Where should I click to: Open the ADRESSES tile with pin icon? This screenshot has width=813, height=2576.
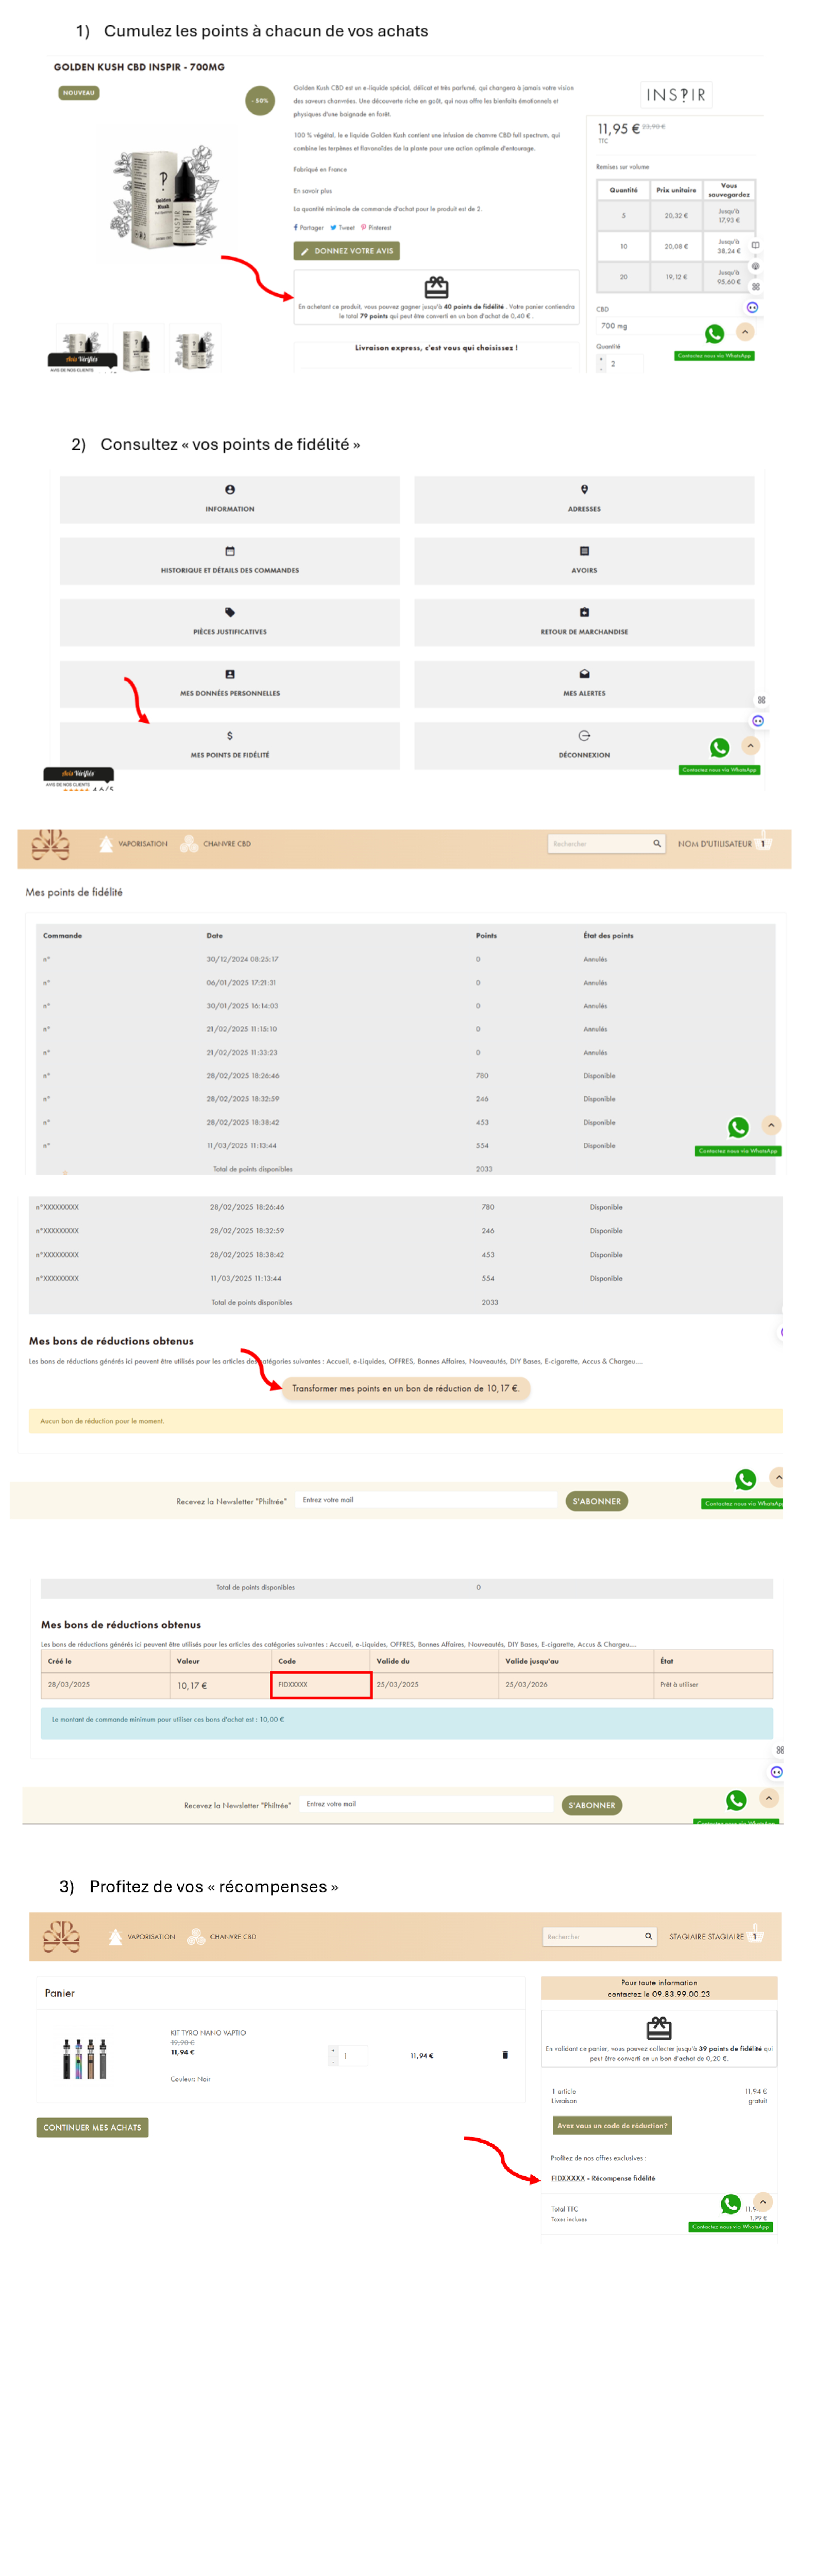(x=584, y=499)
